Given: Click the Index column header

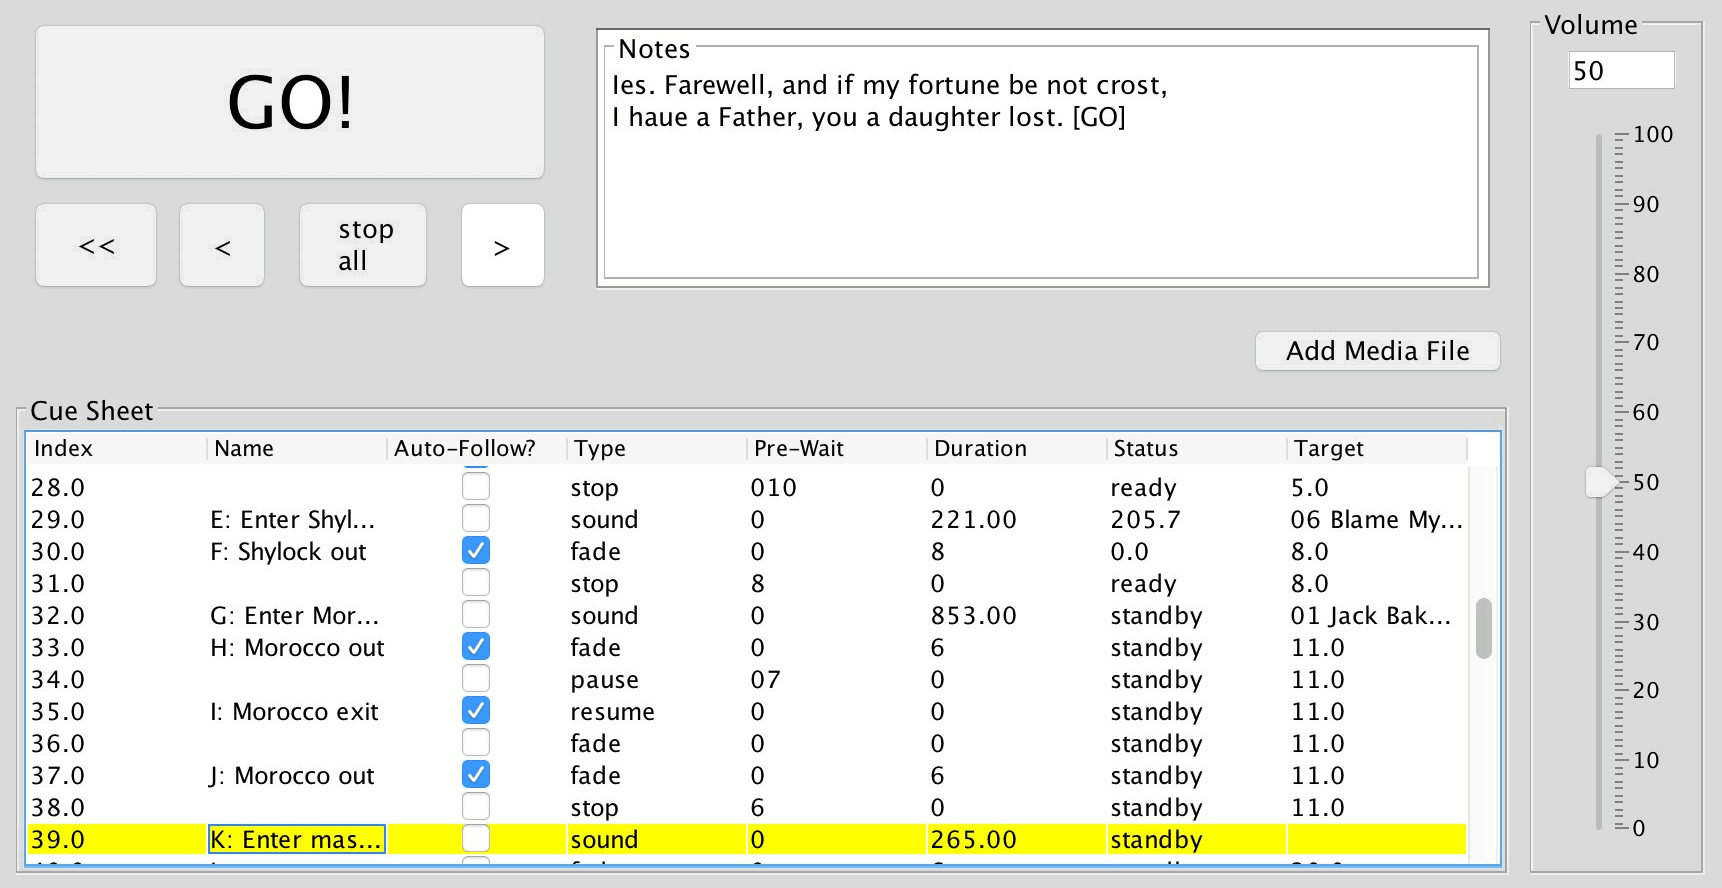Looking at the screenshot, I should pos(117,448).
